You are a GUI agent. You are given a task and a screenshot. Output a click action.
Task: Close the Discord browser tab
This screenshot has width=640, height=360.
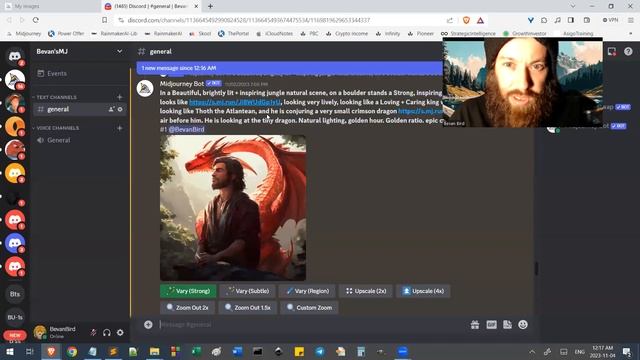click(x=196, y=7)
